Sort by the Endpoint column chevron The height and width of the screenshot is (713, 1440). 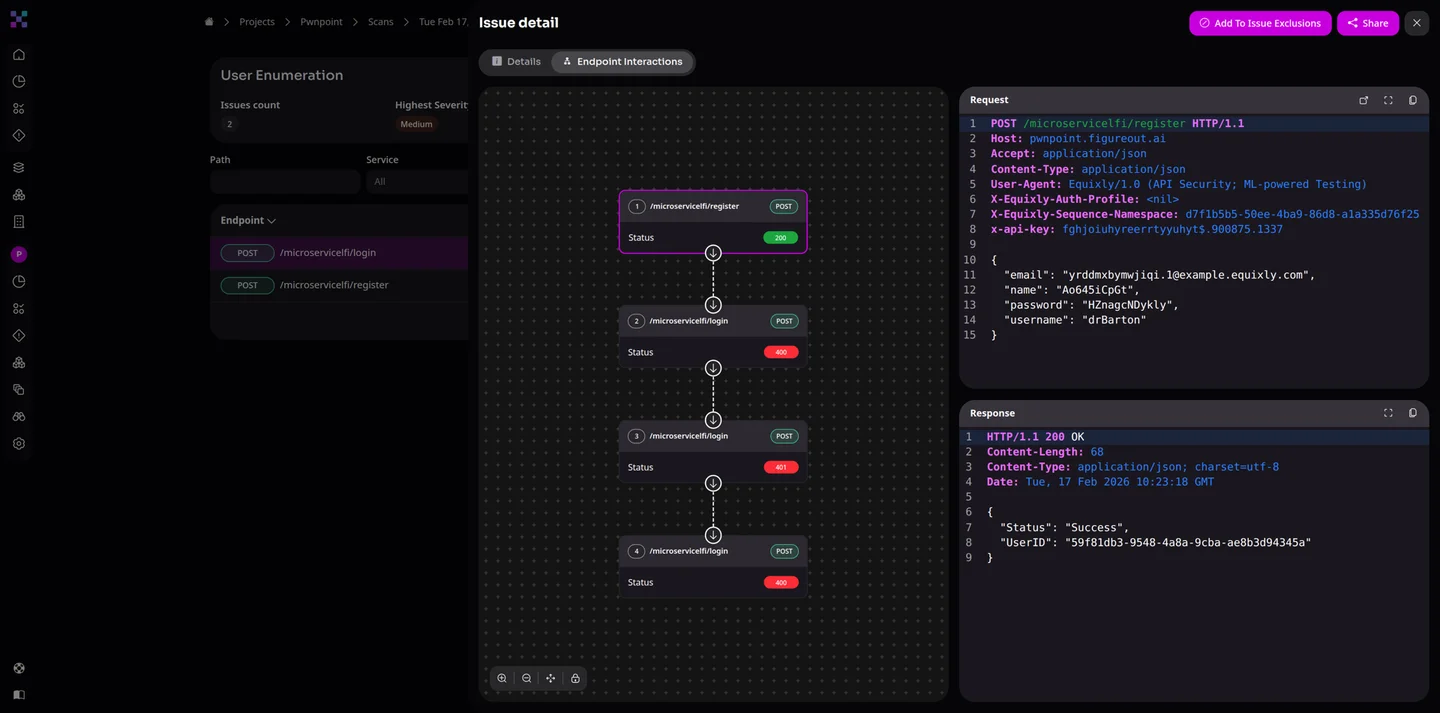click(x=271, y=221)
